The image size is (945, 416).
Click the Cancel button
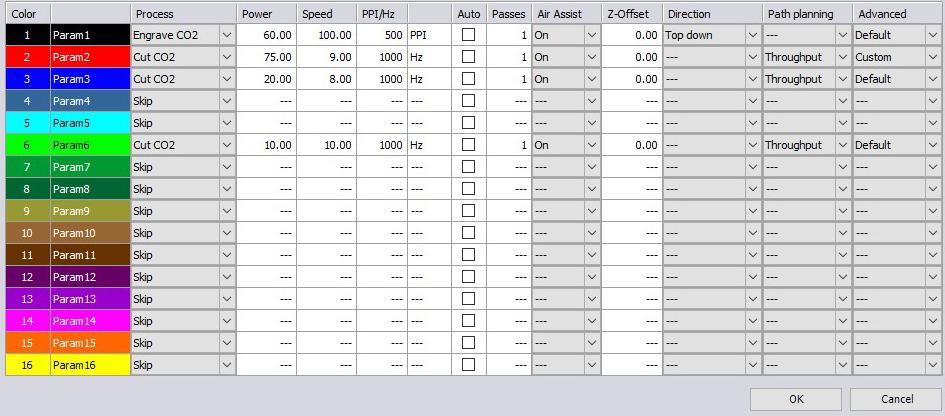[896, 399]
